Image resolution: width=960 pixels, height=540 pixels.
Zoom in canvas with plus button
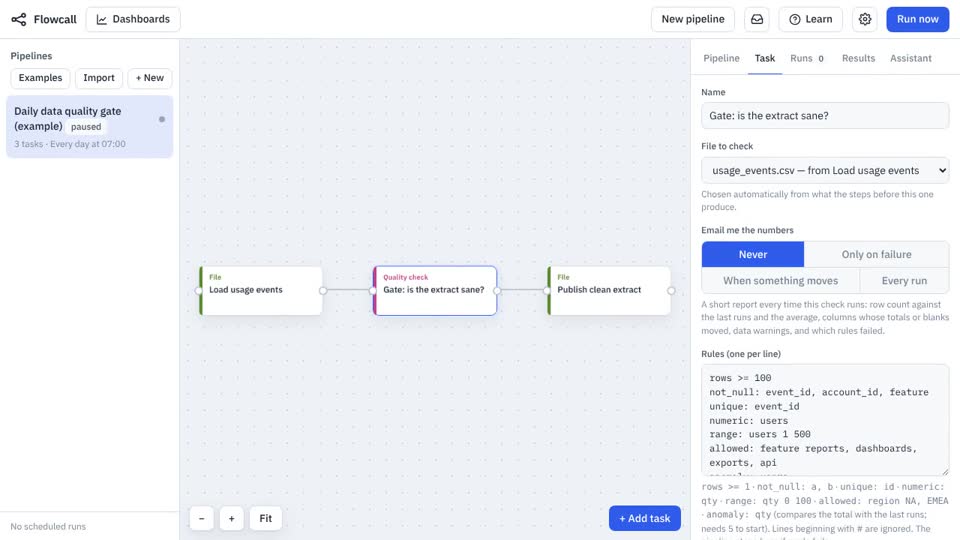[231, 519]
